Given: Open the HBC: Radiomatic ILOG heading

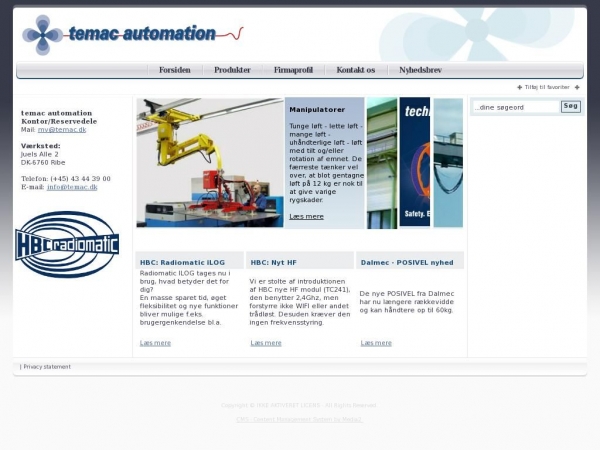Looking at the screenshot, I should pos(182,262).
